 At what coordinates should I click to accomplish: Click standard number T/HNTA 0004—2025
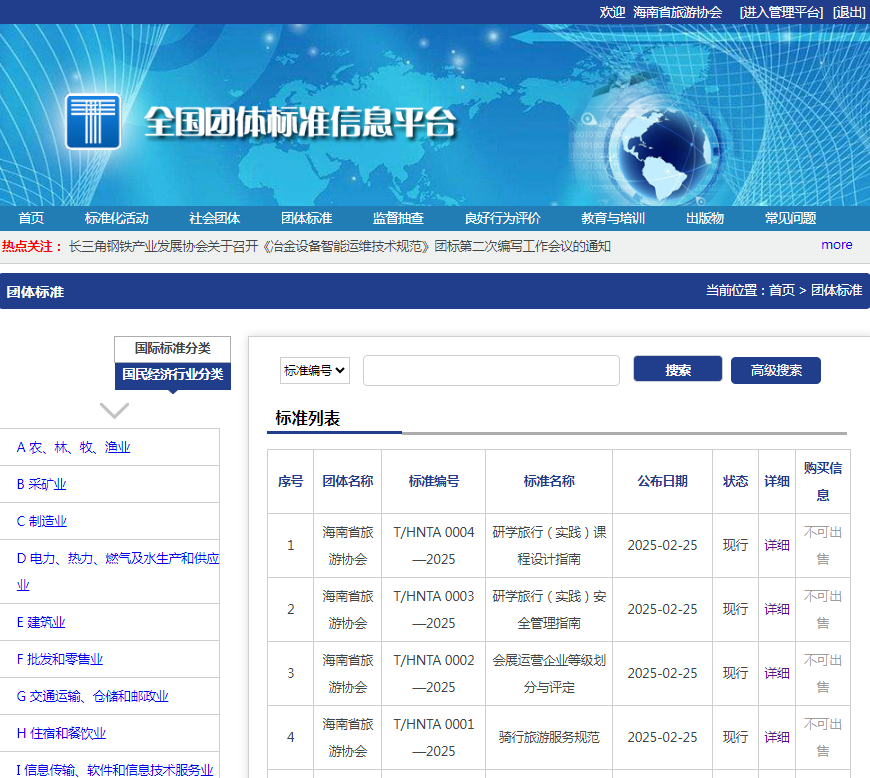pos(434,545)
